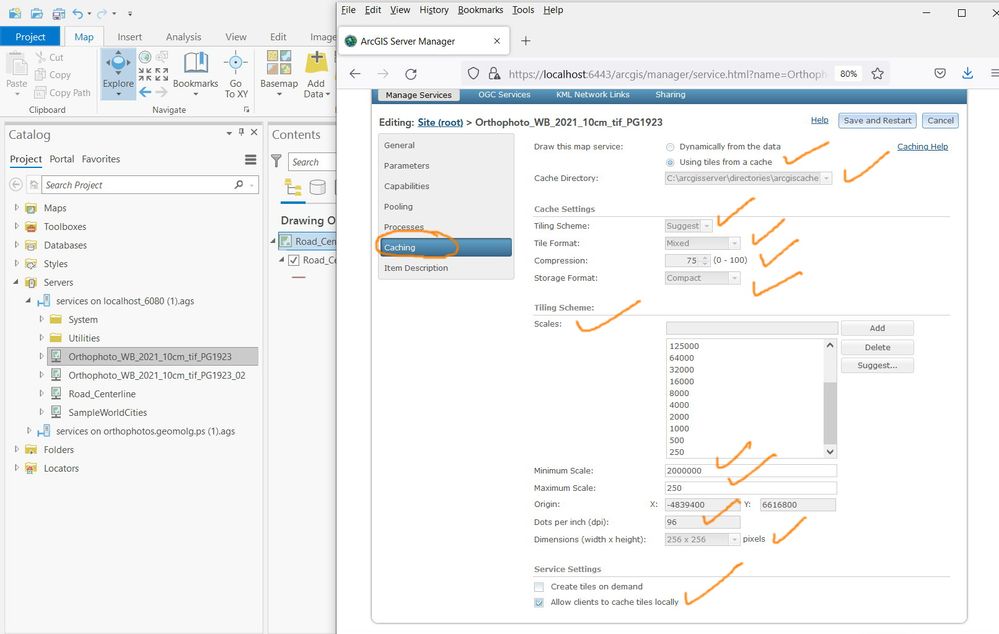Click Add scale button
This screenshot has width=999, height=634.
[877, 328]
